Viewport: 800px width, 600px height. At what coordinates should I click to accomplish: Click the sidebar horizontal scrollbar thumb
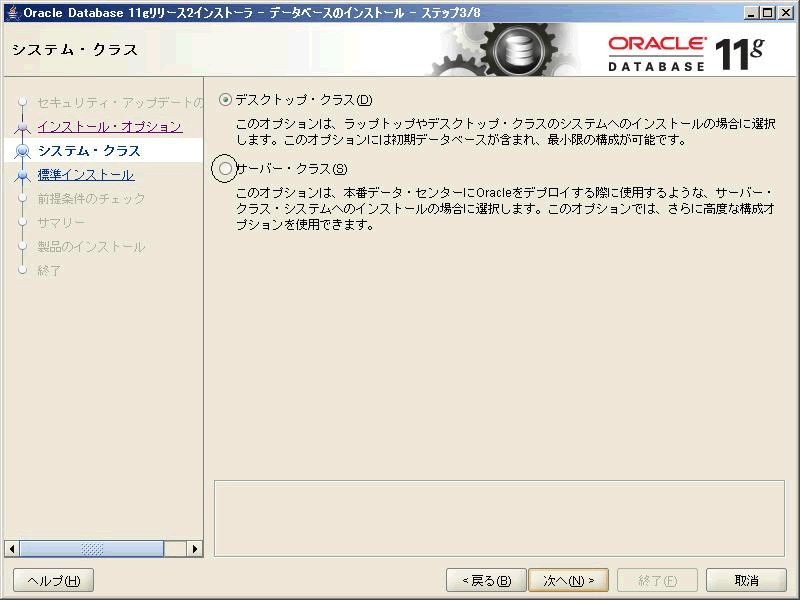click(91, 549)
